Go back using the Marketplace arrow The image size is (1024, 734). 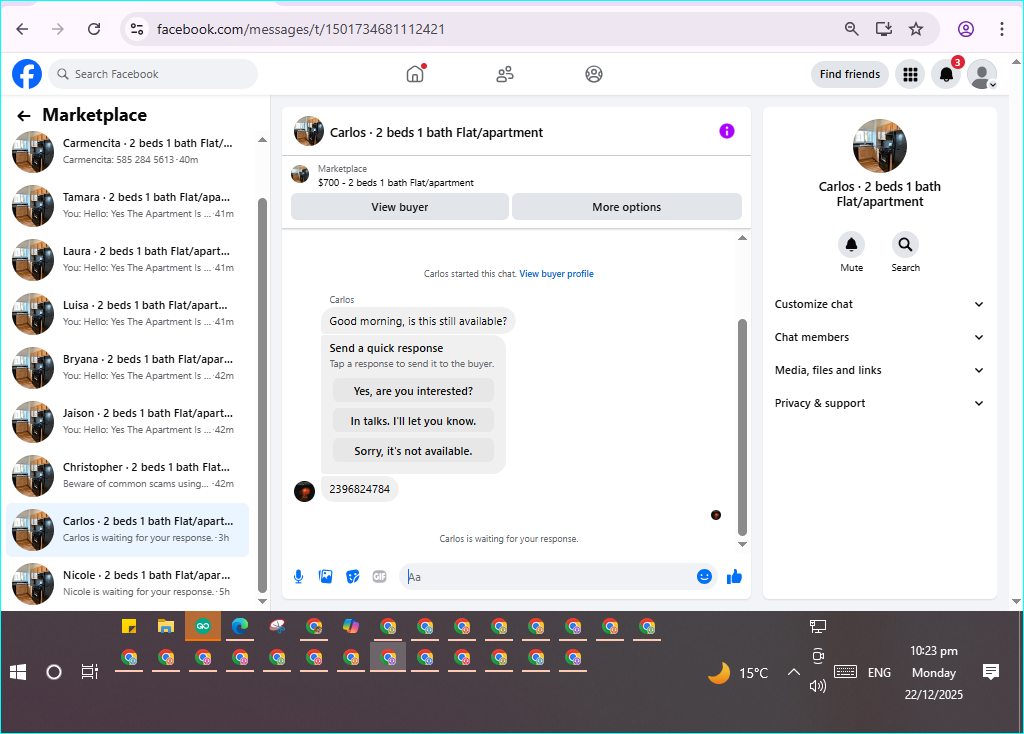click(x=24, y=116)
